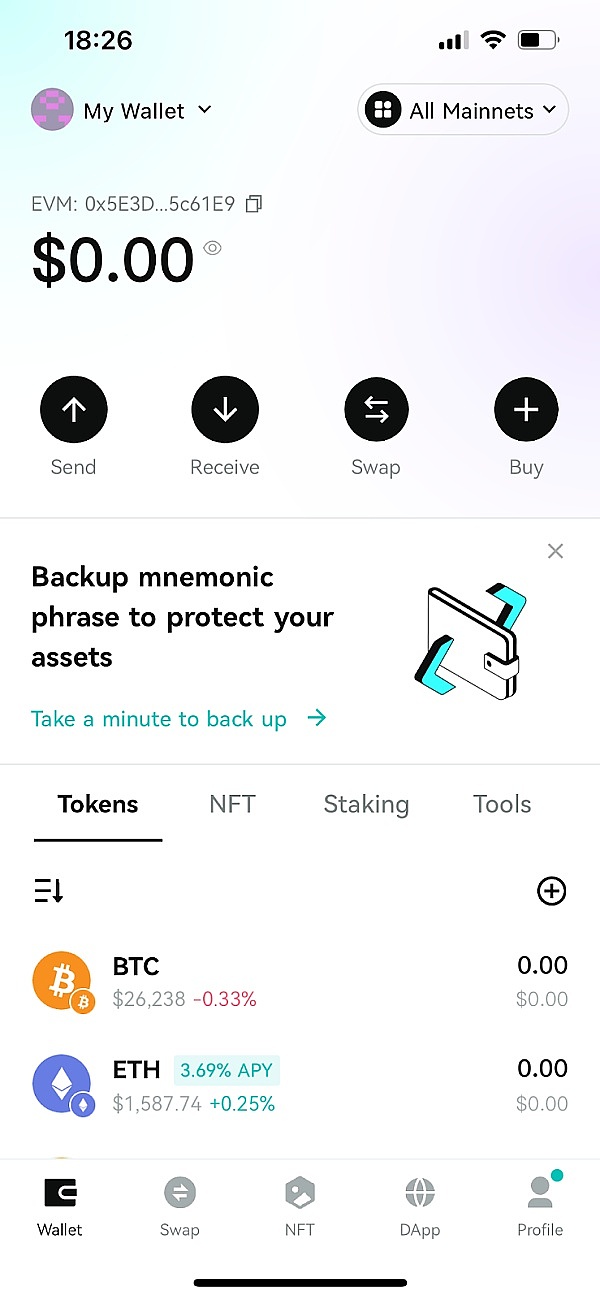Open the token sort order icon
Viewport: 600px width, 1299px height.
49,890
